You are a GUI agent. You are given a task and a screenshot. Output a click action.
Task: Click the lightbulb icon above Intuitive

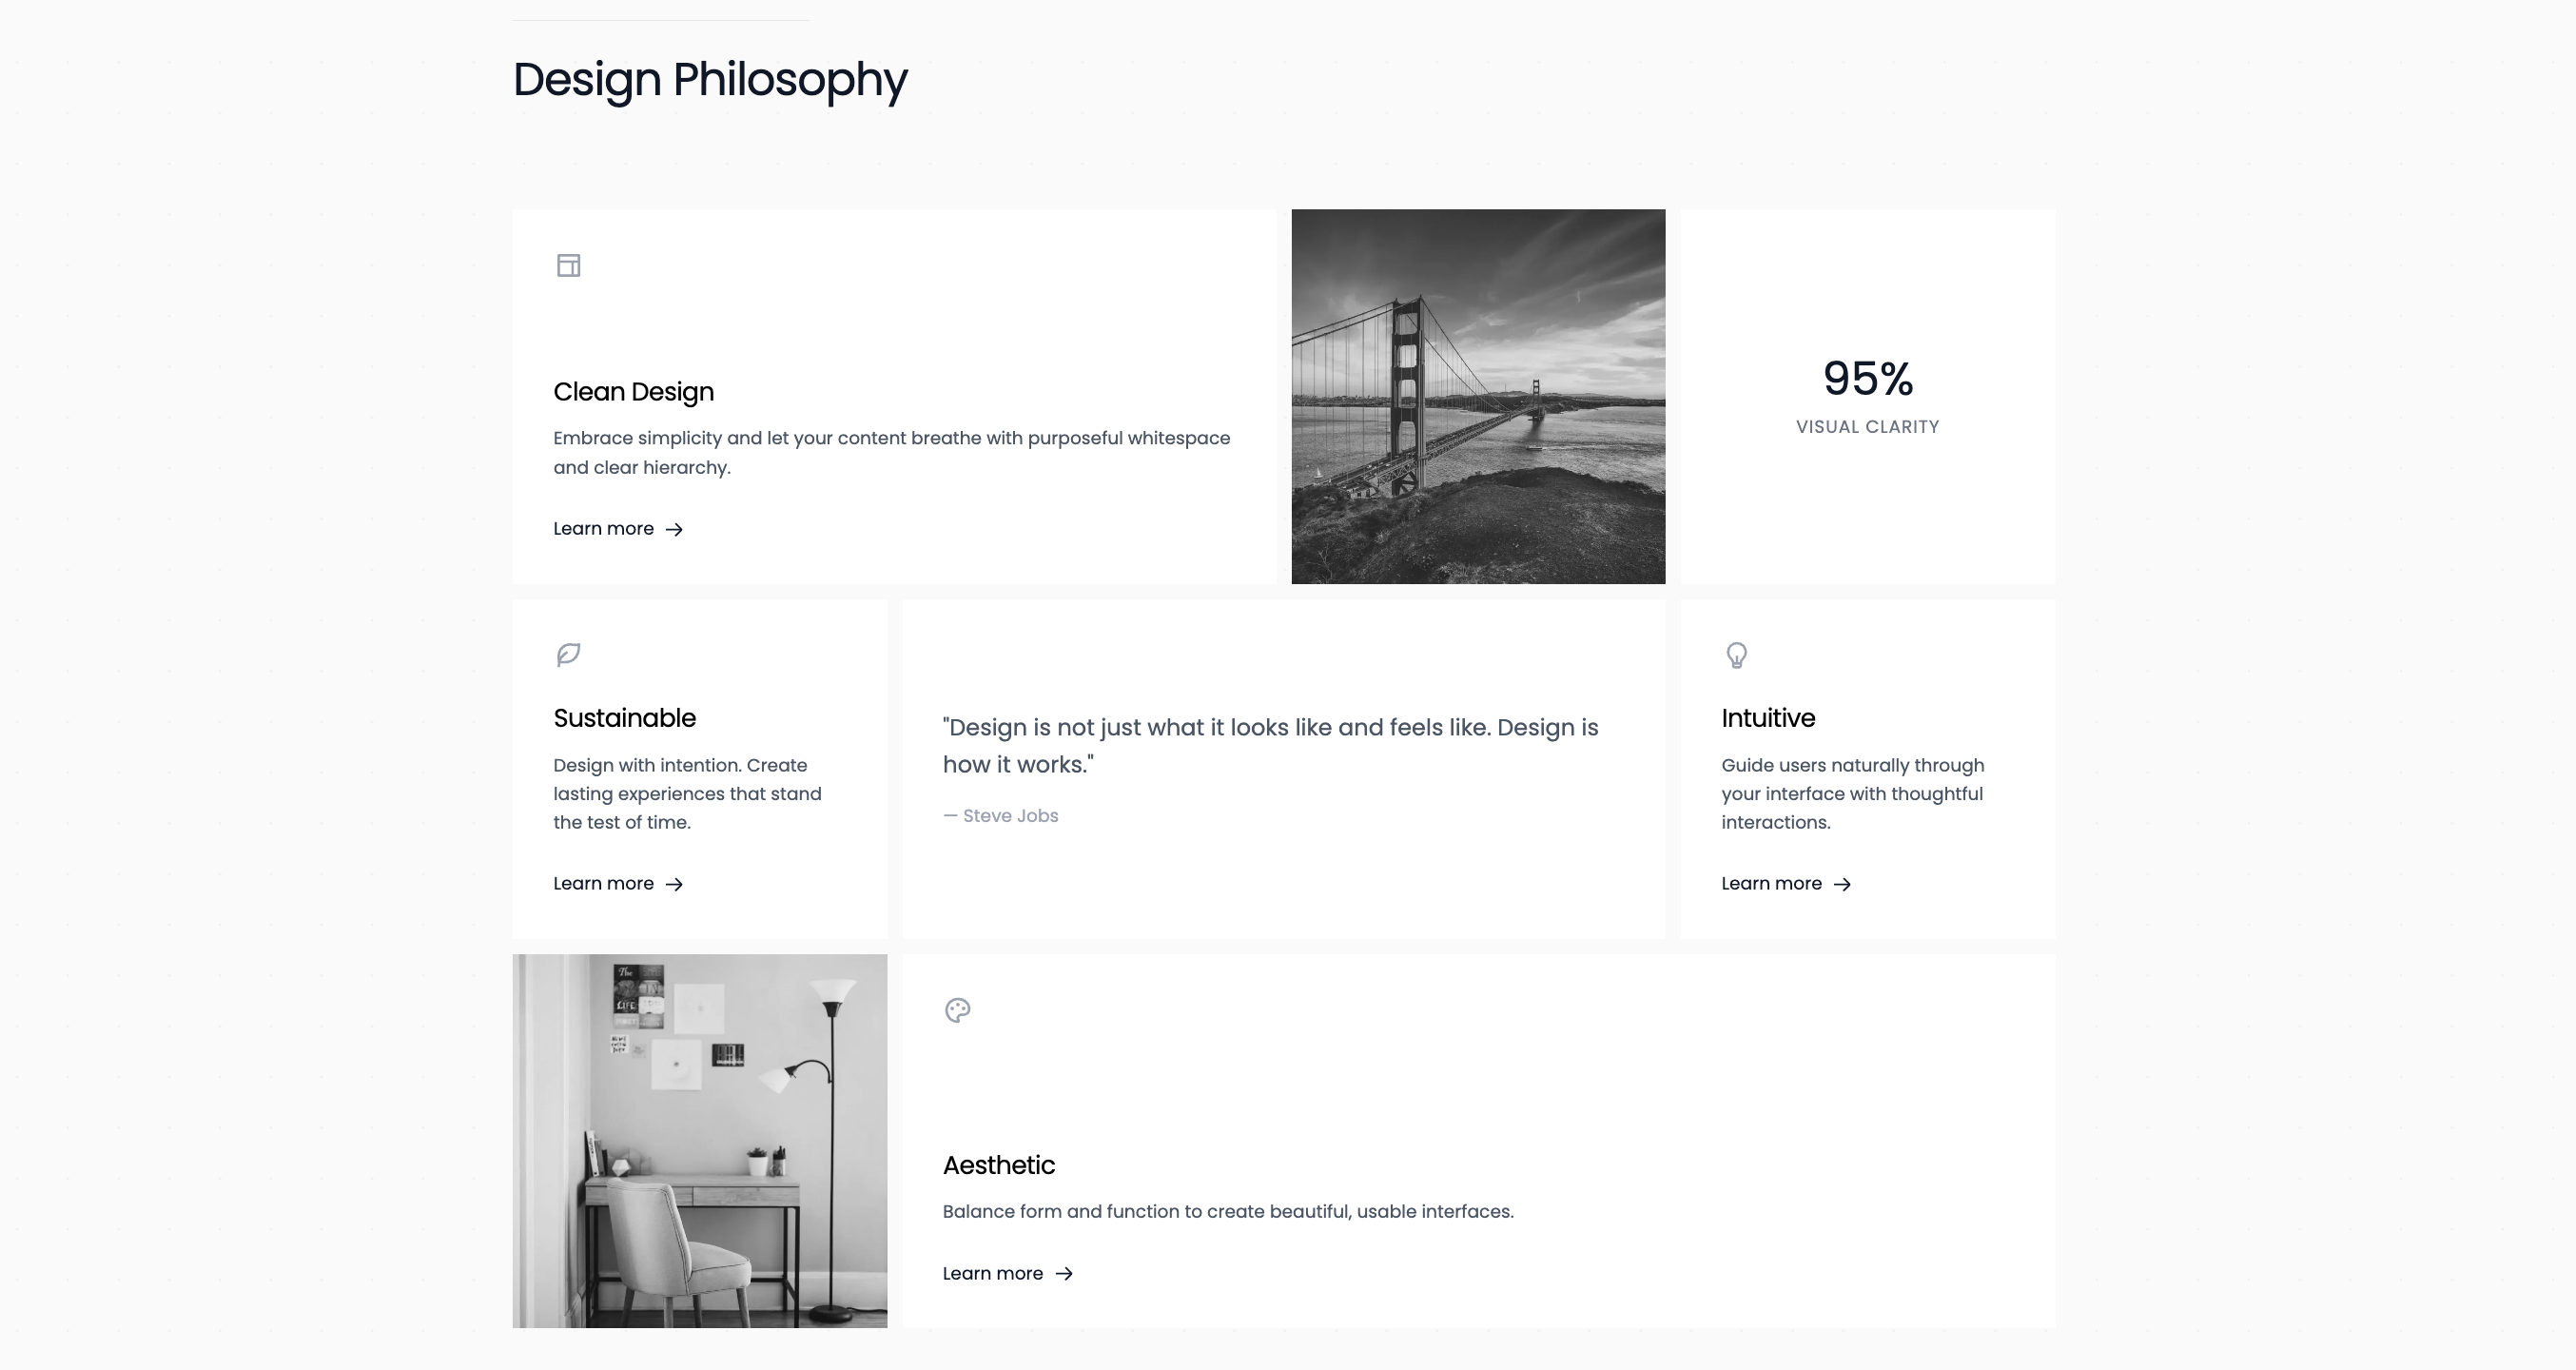point(1737,655)
